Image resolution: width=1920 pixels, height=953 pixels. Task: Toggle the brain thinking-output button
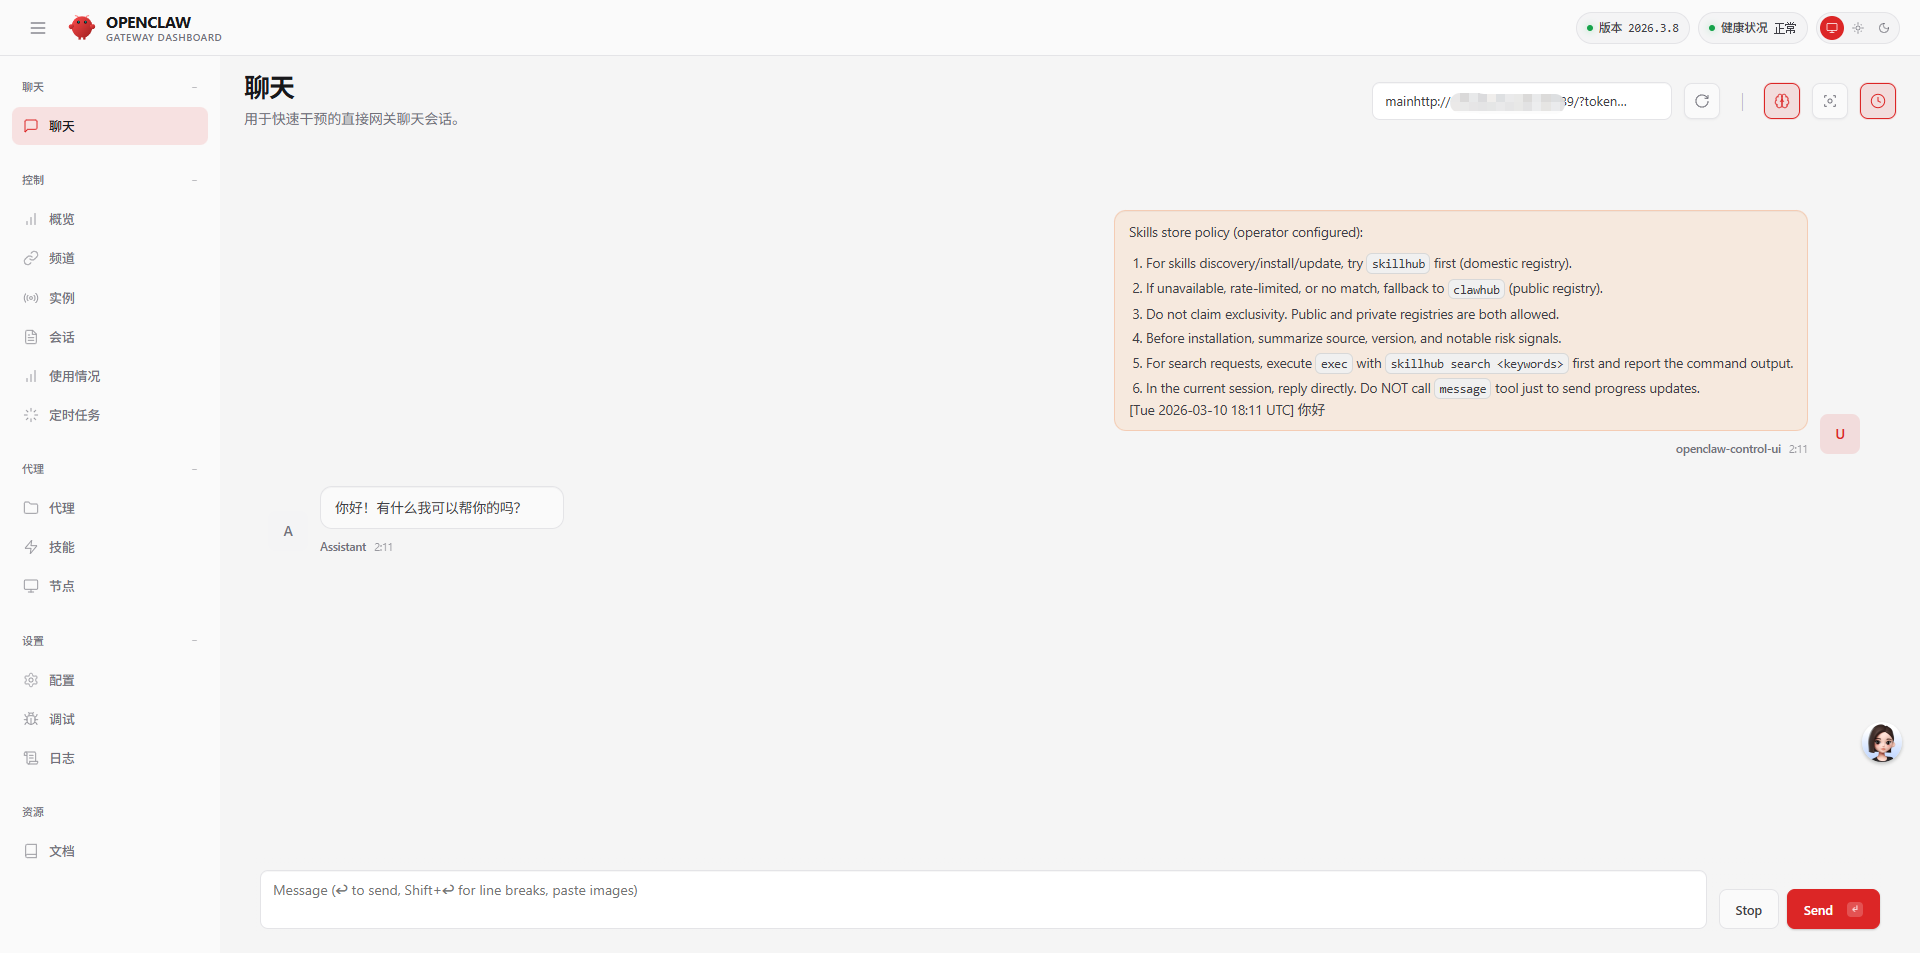1781,101
